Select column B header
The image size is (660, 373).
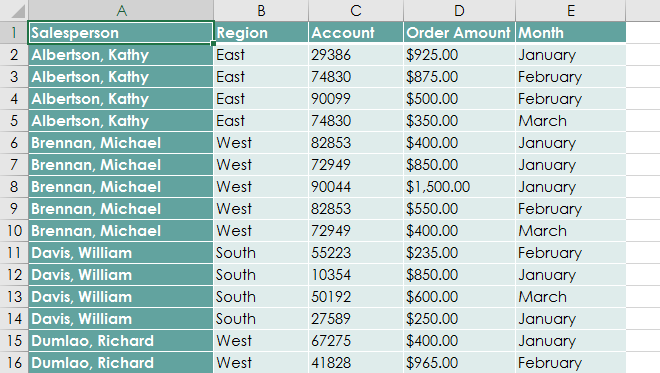261,11
